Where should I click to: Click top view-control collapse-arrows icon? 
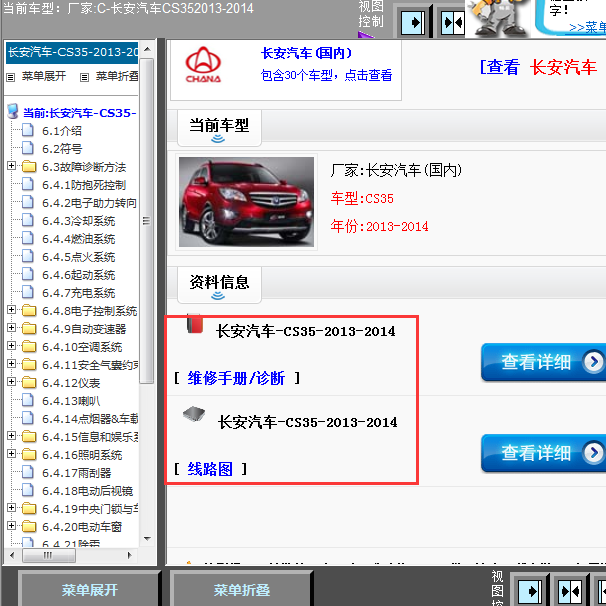[x=453, y=23]
